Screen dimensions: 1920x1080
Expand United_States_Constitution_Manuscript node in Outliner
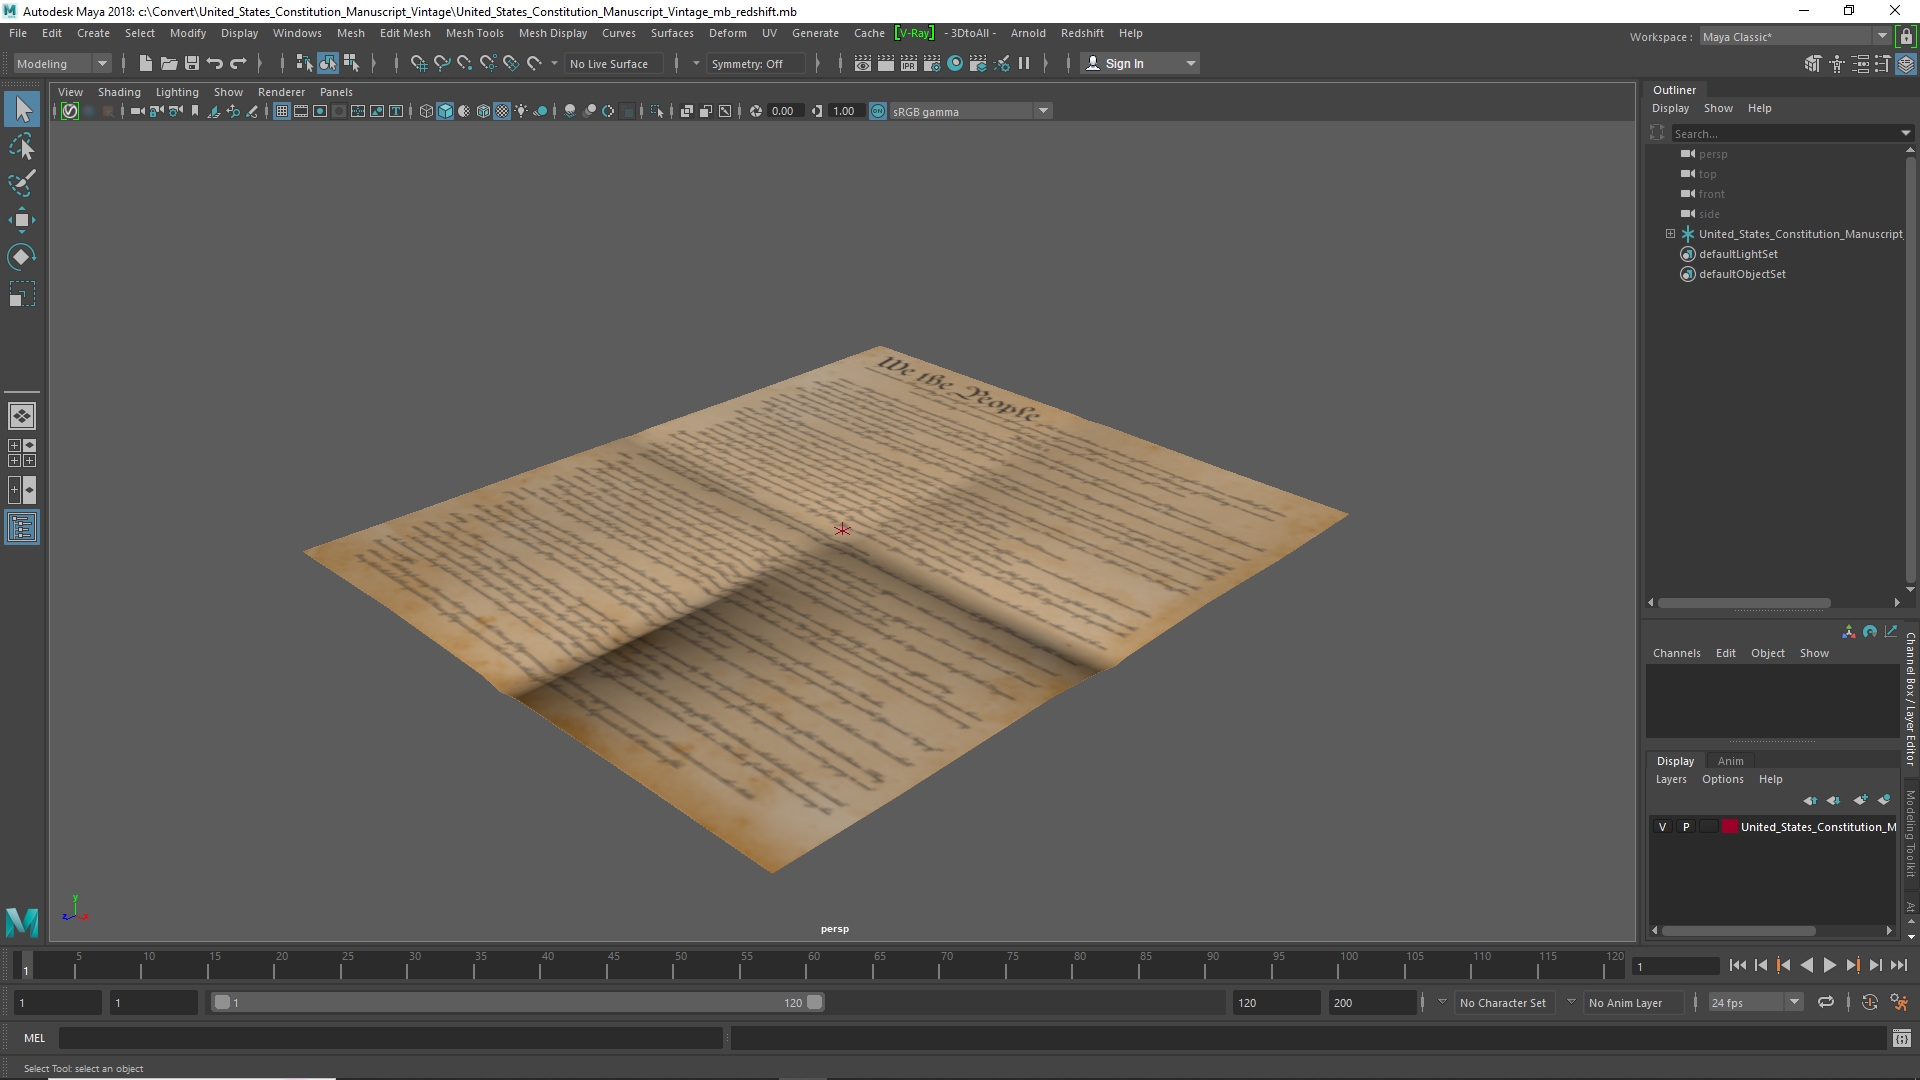[x=1670, y=234]
